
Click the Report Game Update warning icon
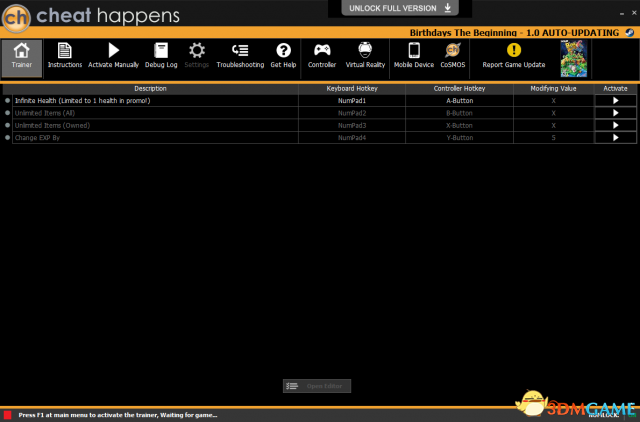(x=514, y=51)
